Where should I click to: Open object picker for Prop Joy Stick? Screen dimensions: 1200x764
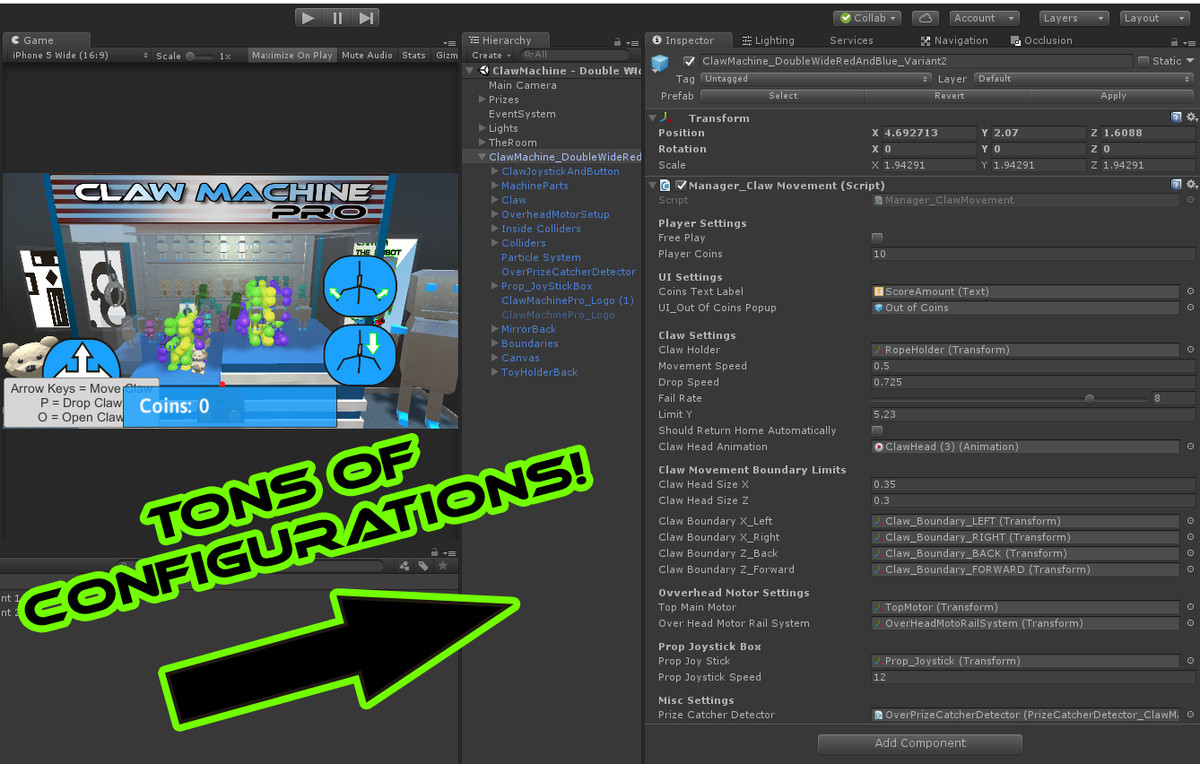click(1190, 661)
